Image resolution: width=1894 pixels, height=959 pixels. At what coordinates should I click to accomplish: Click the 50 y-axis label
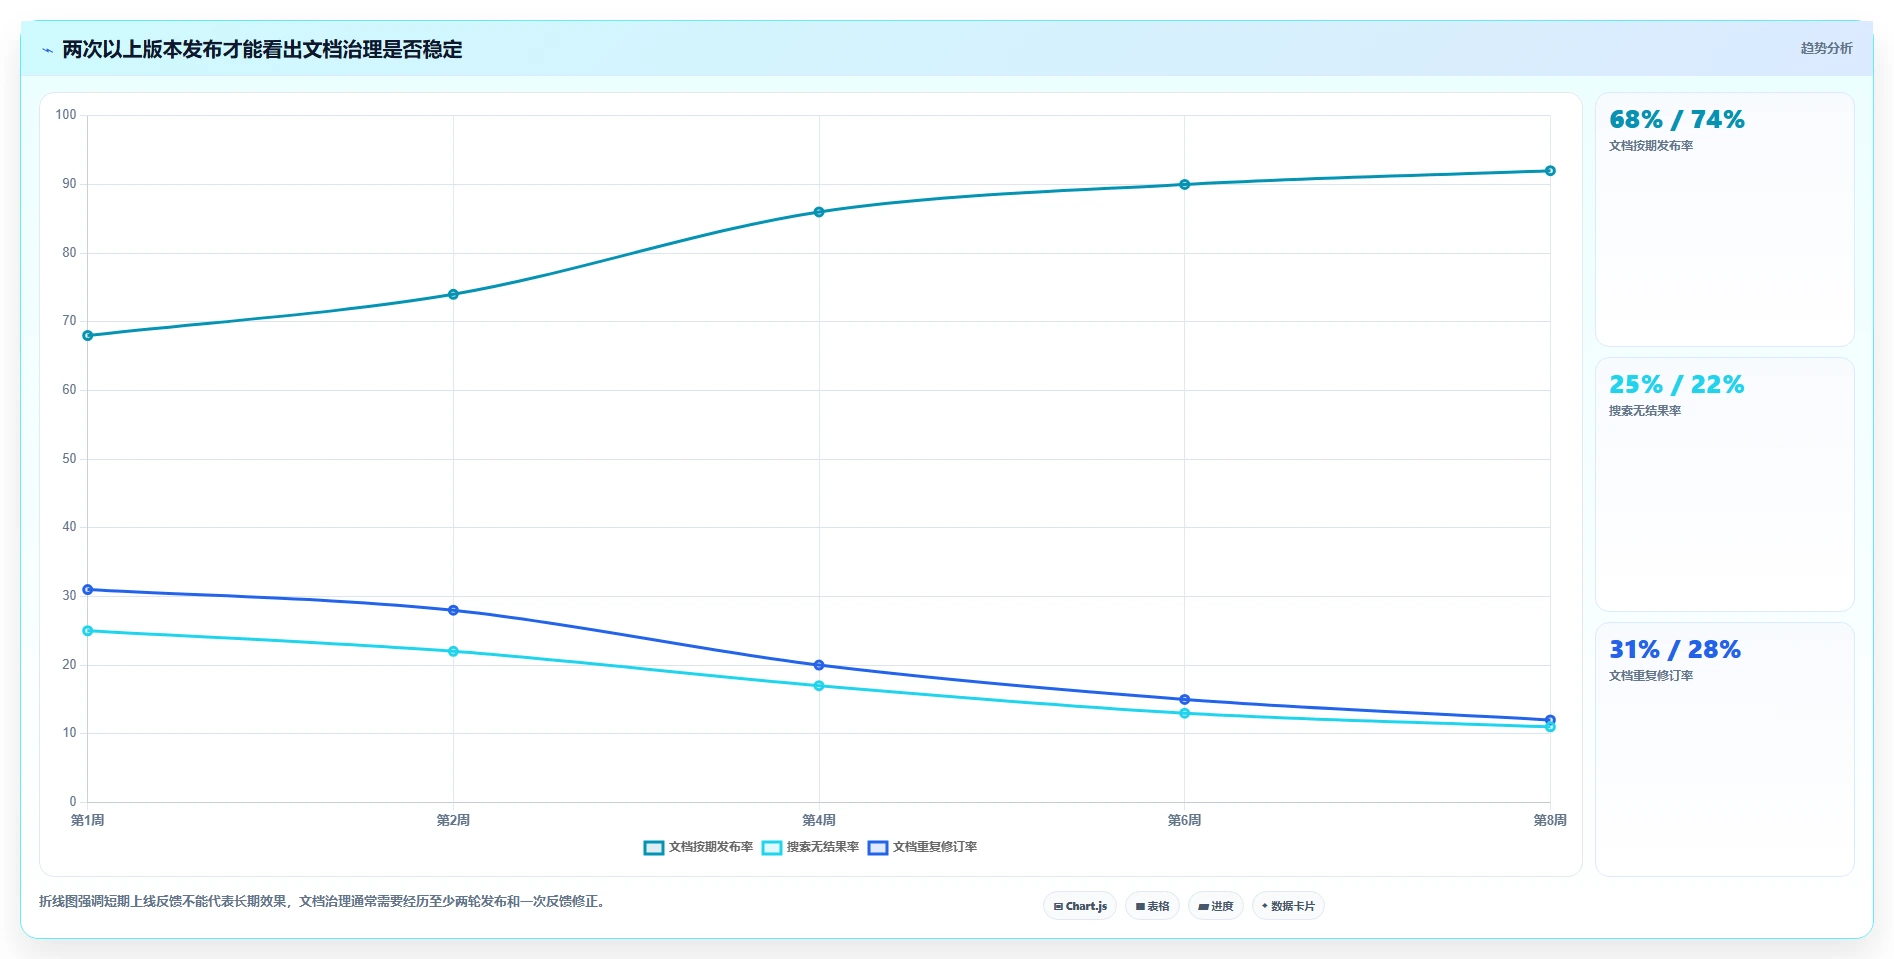click(x=69, y=459)
